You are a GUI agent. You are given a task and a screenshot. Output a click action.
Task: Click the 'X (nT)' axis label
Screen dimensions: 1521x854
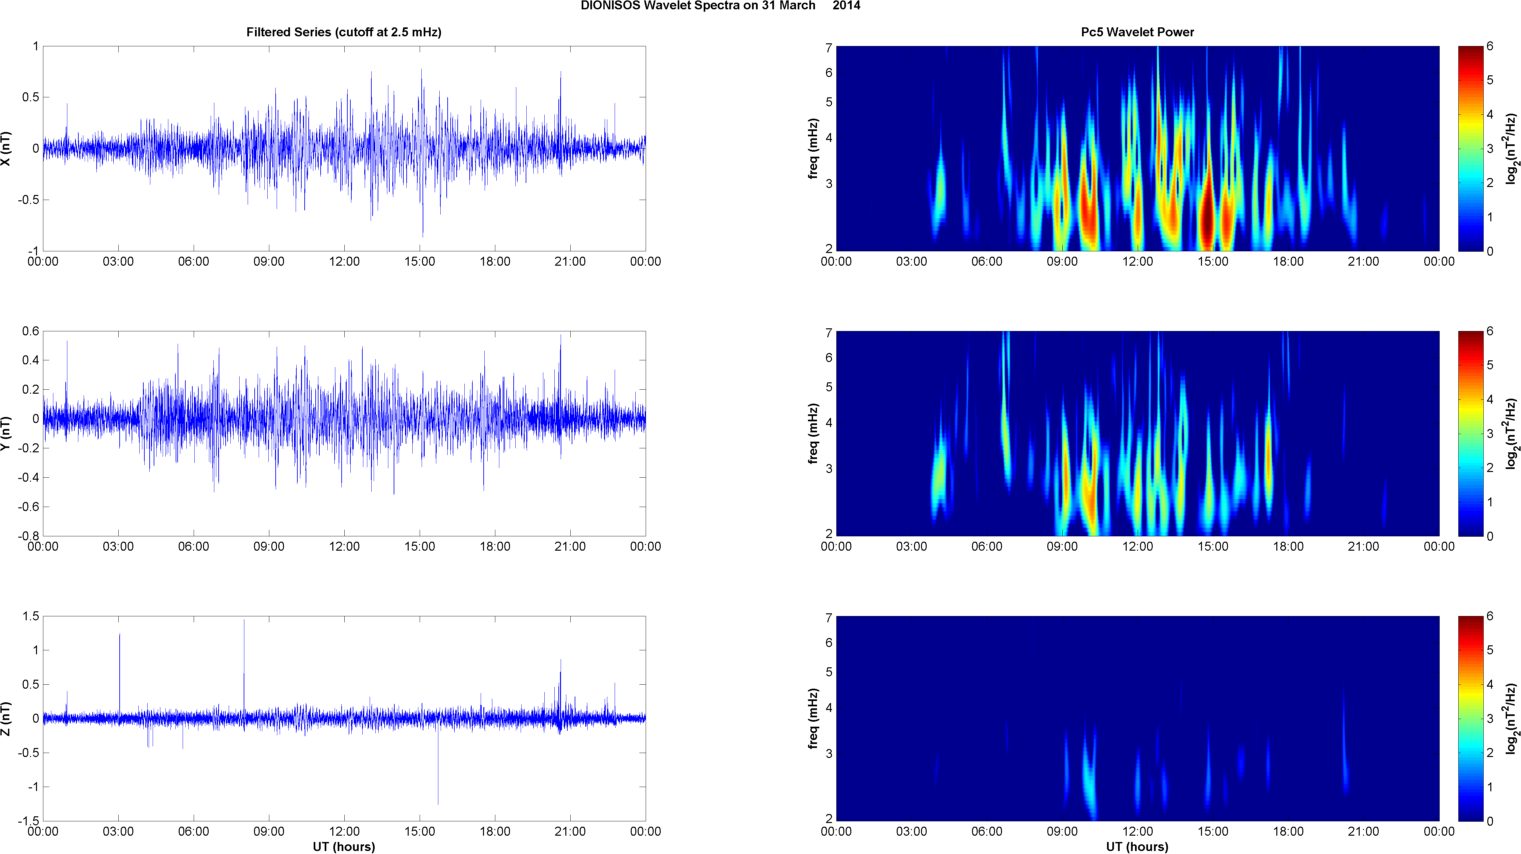pyautogui.click(x=7, y=148)
